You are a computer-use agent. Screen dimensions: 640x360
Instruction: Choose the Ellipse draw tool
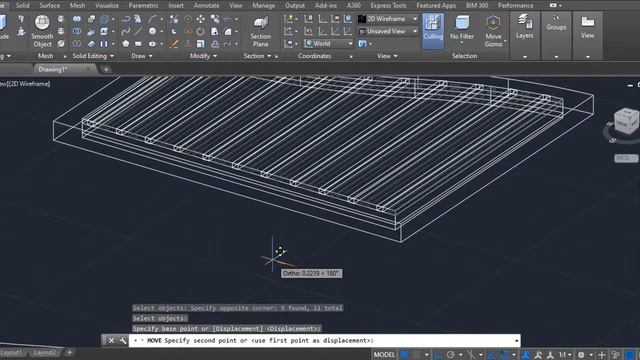click(152, 44)
